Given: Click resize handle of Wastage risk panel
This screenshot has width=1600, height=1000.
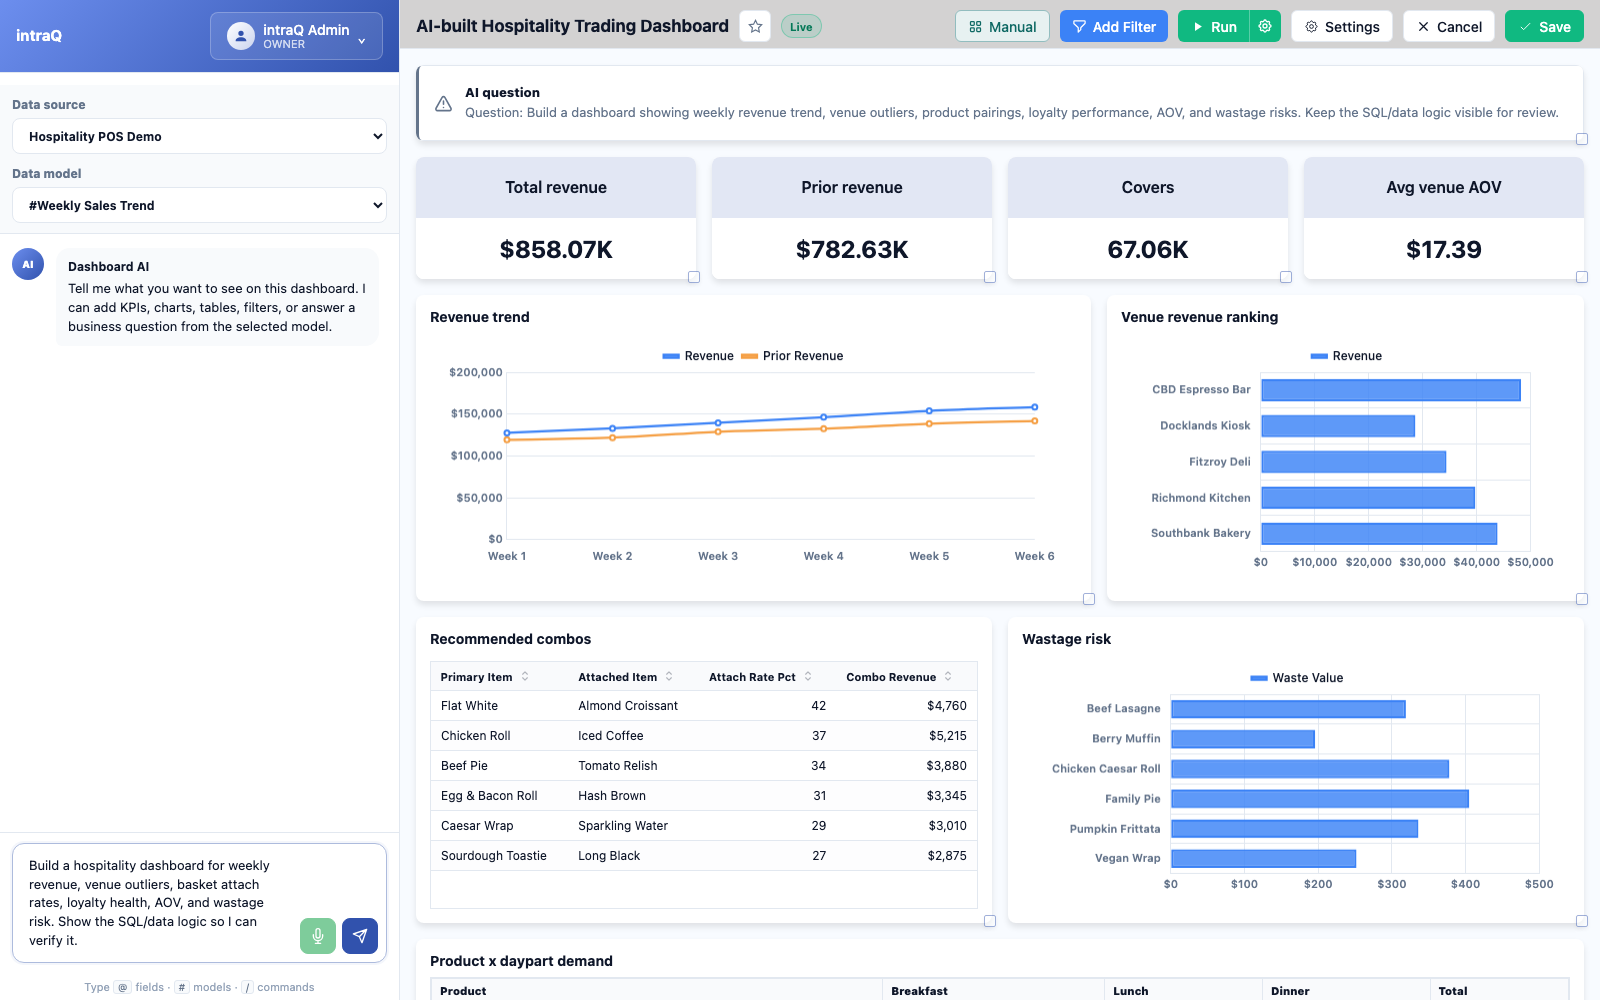Looking at the screenshot, I should pyautogui.click(x=1582, y=921).
